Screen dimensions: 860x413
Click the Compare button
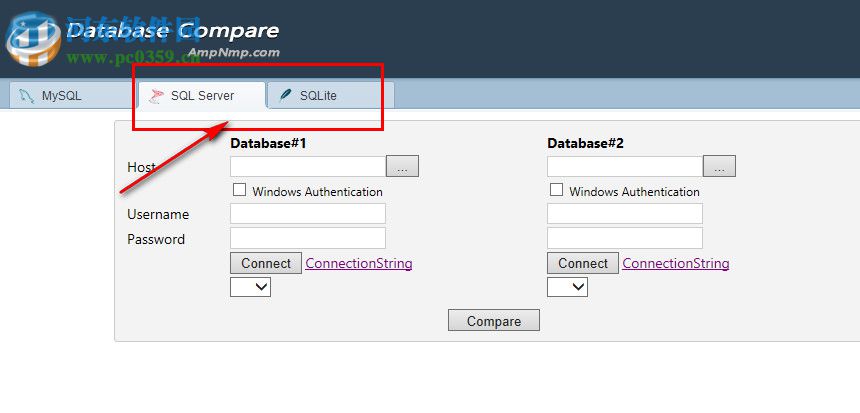494,321
